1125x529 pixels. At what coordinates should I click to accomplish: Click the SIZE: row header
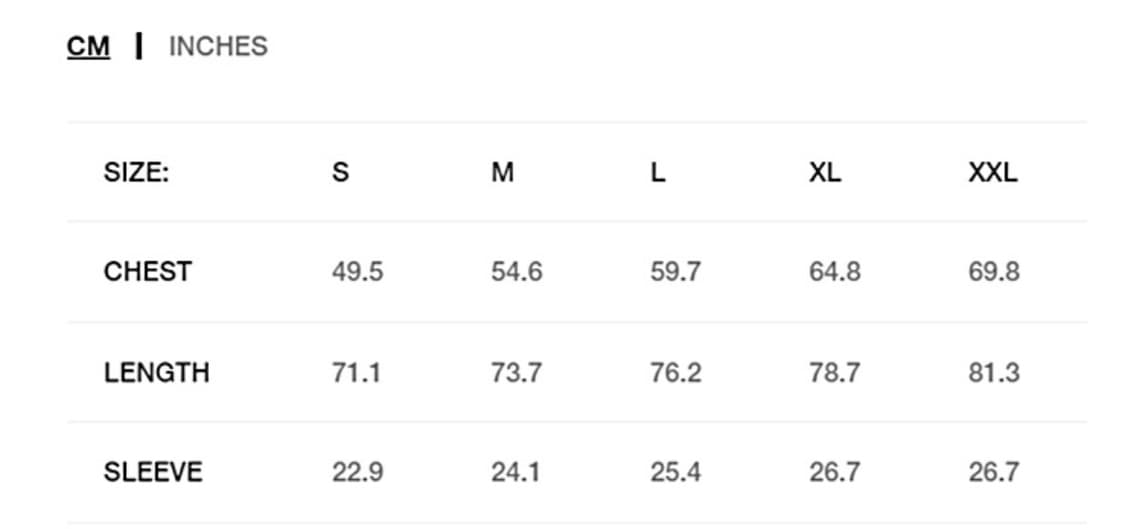click(x=136, y=172)
